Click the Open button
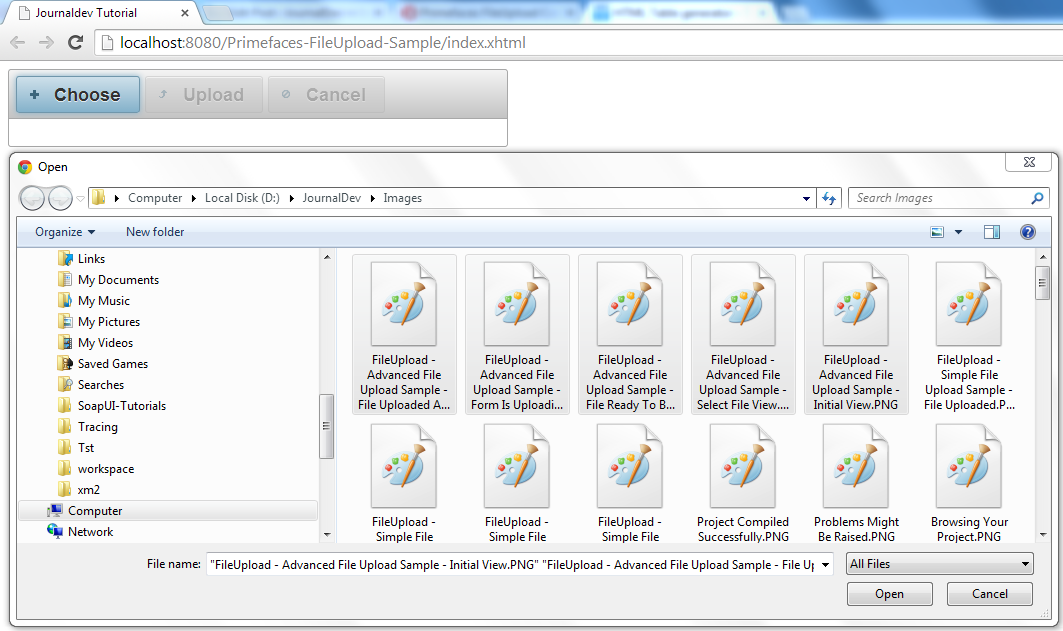This screenshot has height=631, width=1063. [889, 594]
